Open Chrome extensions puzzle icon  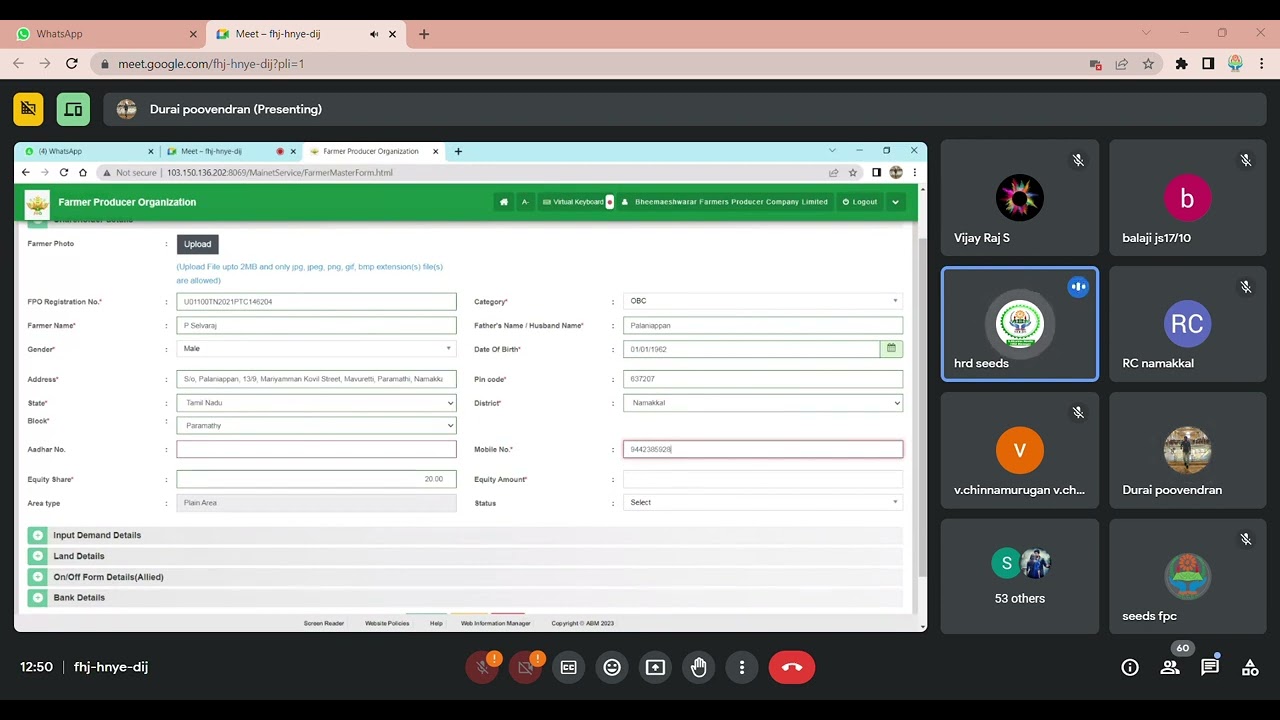[1181, 63]
